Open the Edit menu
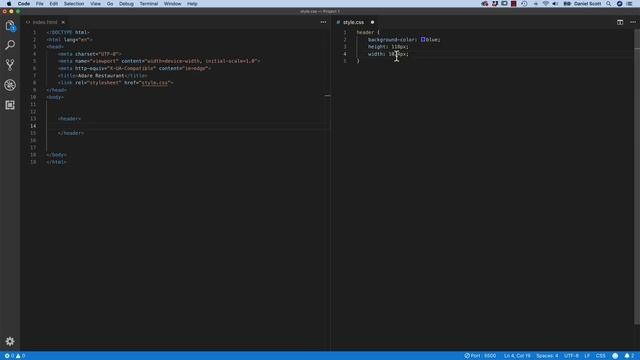 (x=53, y=4)
